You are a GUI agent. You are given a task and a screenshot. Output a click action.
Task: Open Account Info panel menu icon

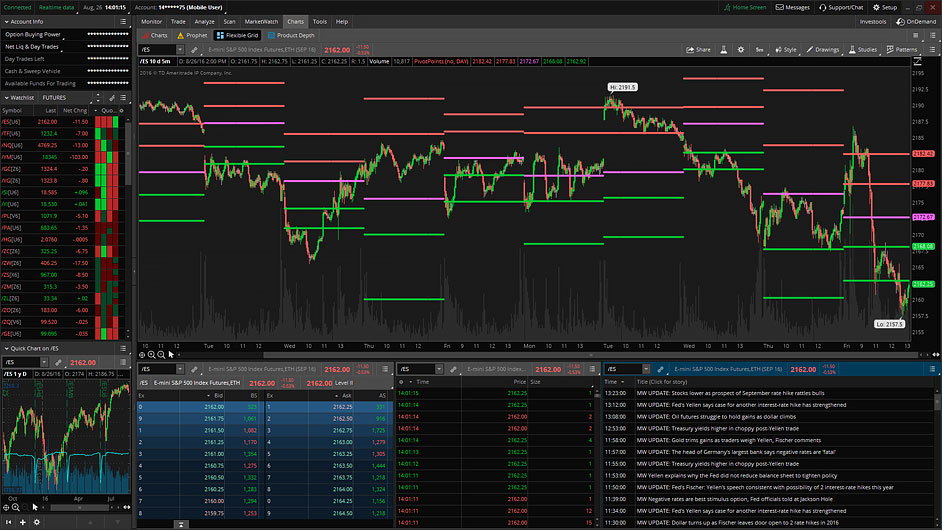123,22
